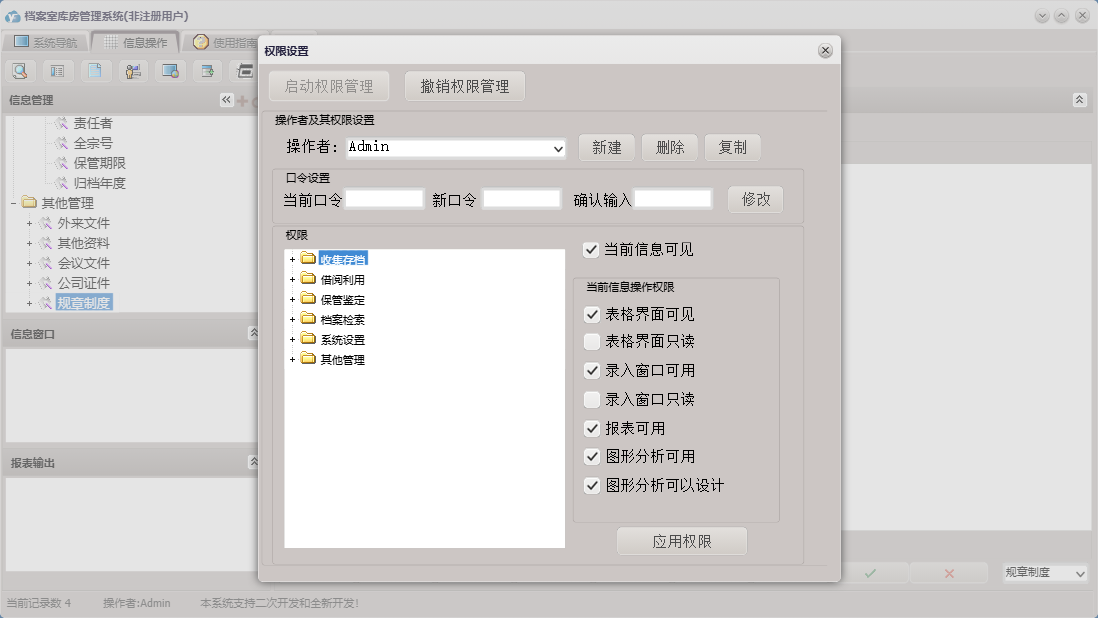
Task: Click the folder icon of 借阅利用 in the permission tree
Action: 308,279
